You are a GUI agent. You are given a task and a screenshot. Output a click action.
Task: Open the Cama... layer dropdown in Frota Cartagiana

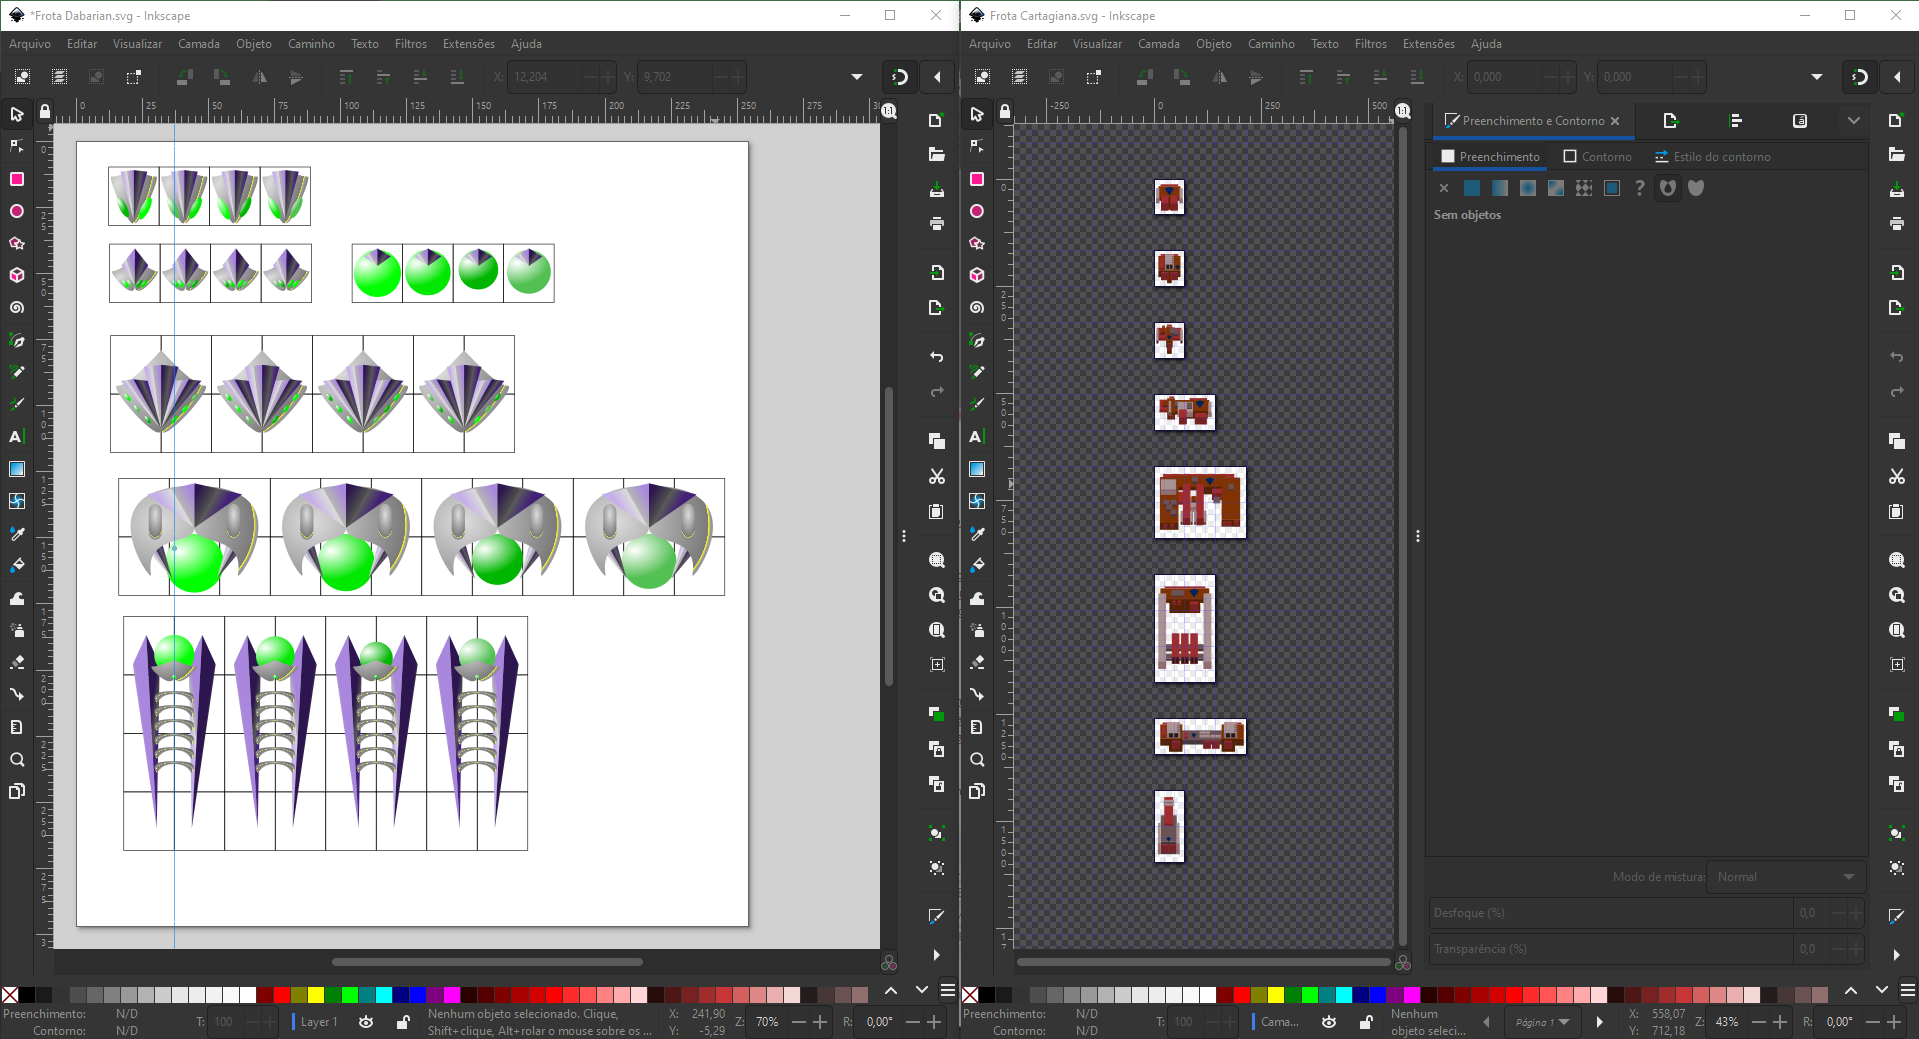click(x=1277, y=1022)
